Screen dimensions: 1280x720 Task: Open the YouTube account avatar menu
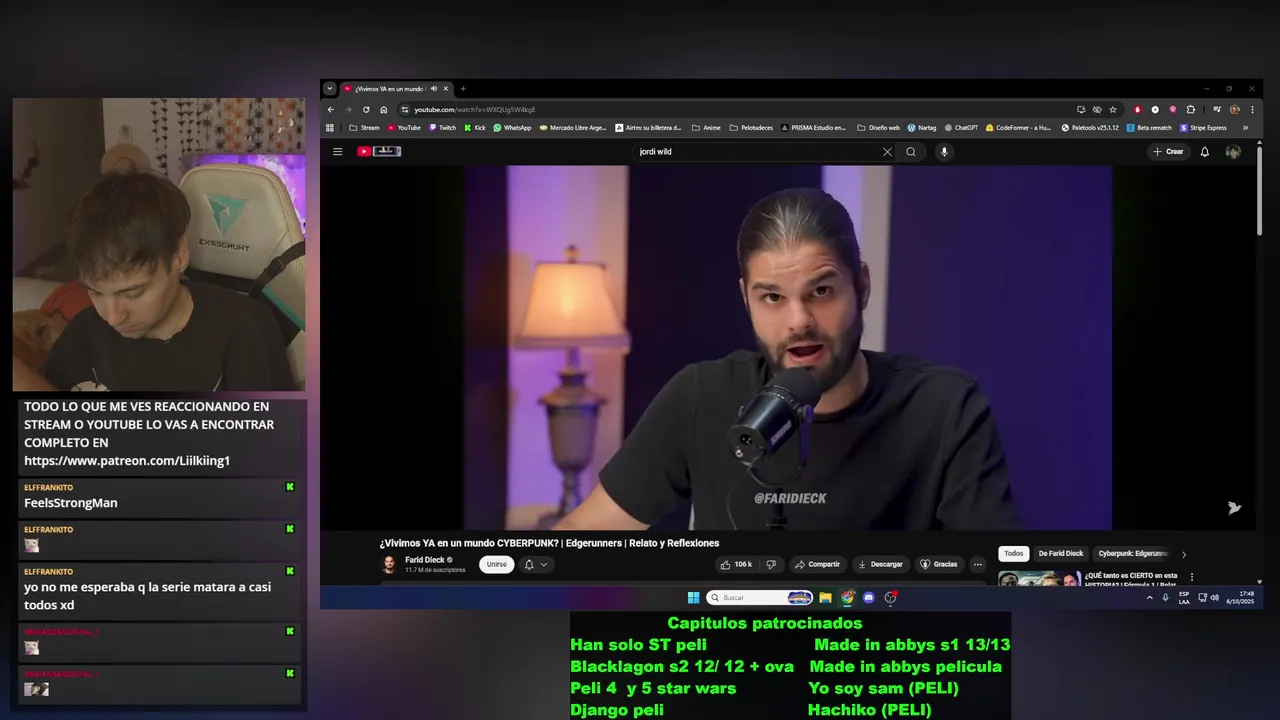(1233, 152)
